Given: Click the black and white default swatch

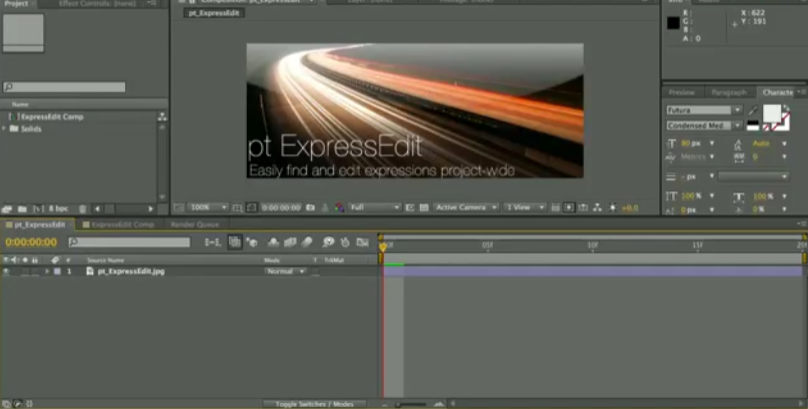Looking at the screenshot, I should [x=753, y=125].
